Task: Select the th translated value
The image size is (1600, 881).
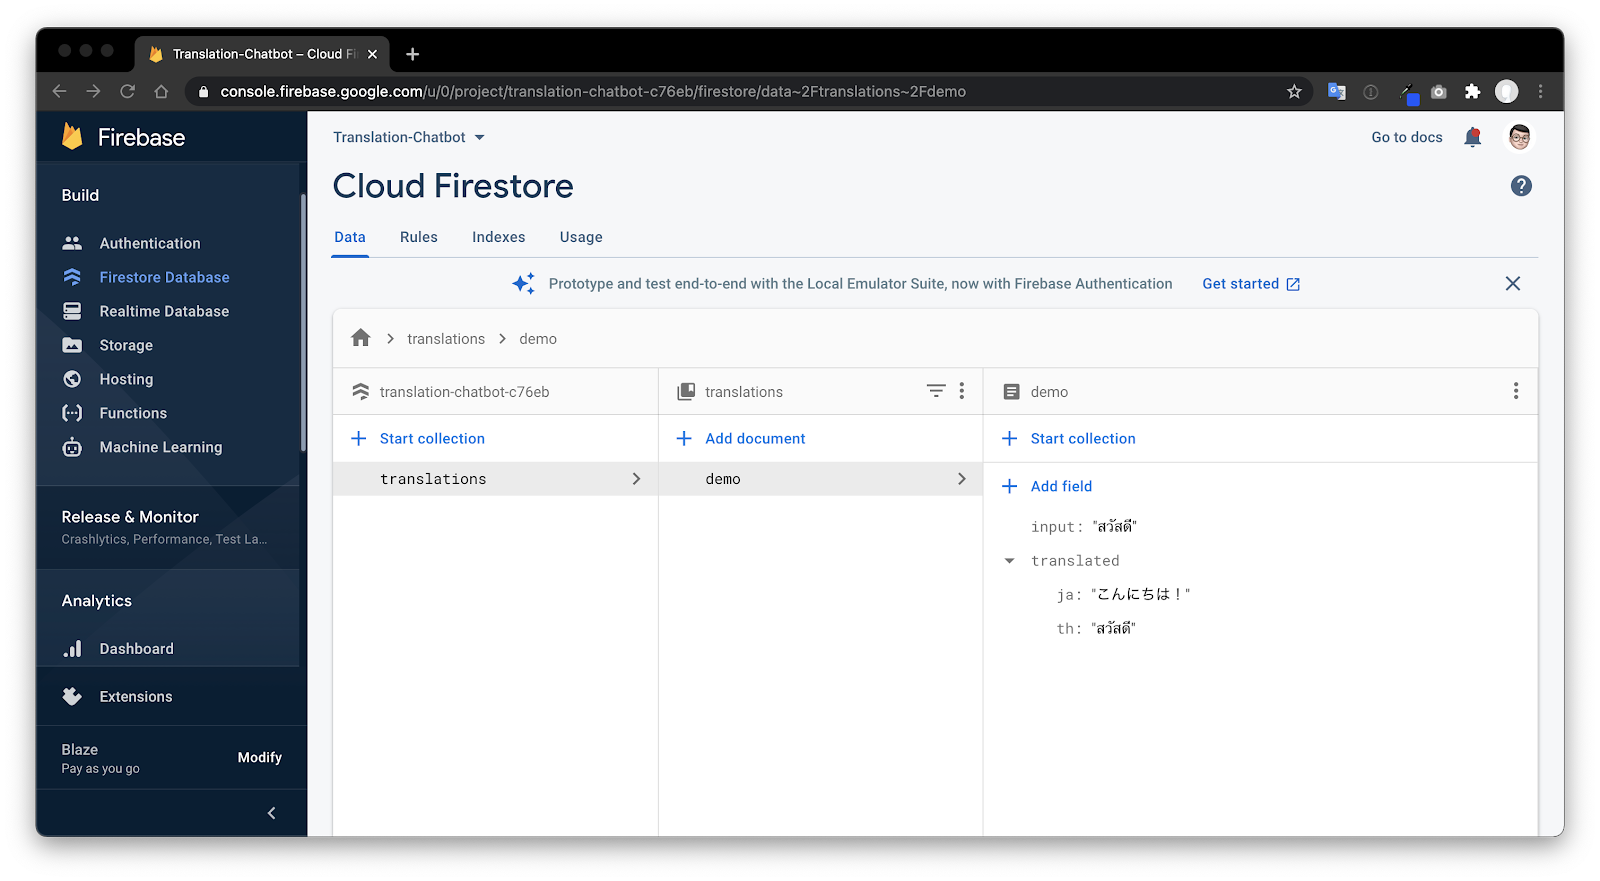Action: [x=1113, y=629]
